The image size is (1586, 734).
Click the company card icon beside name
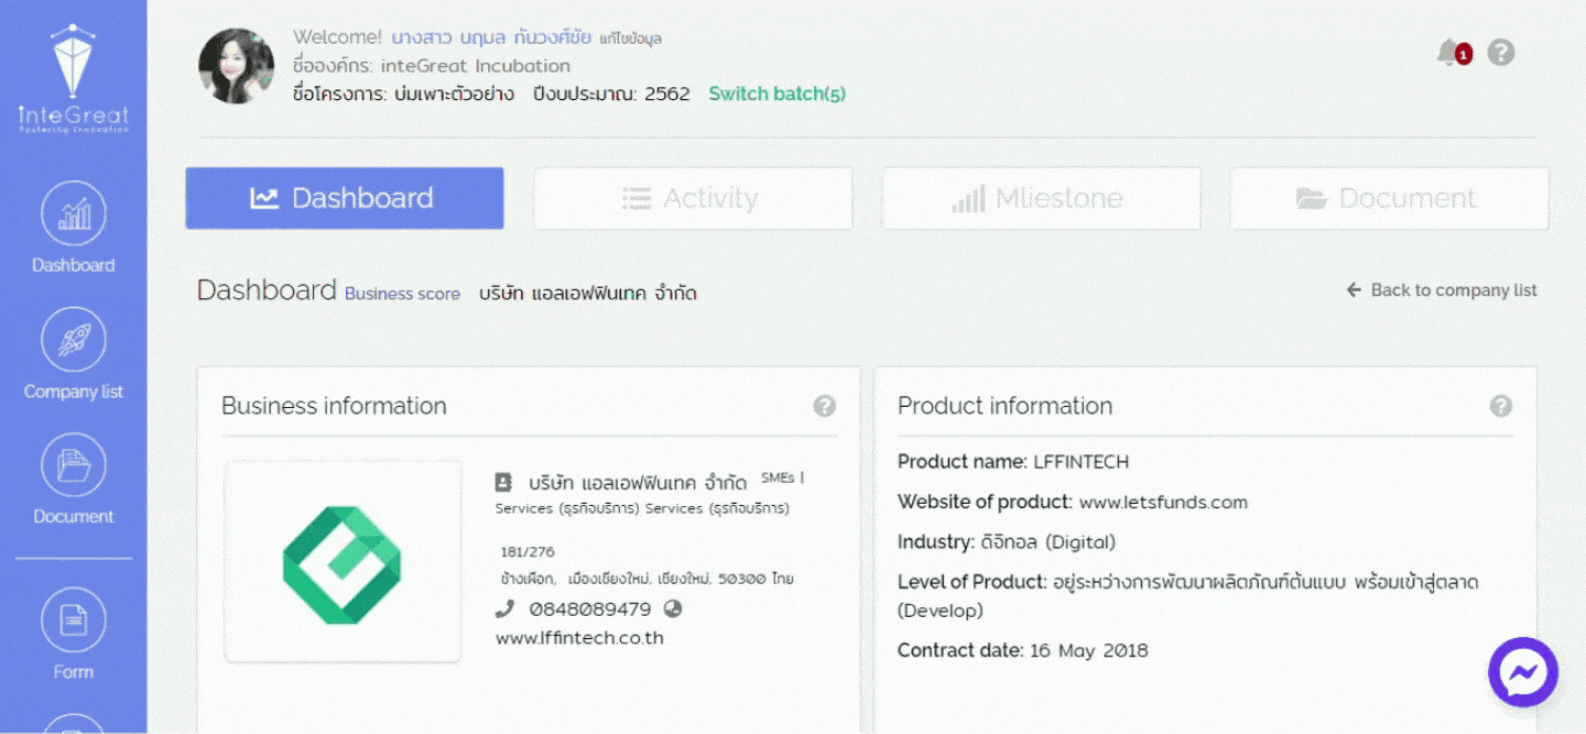point(504,483)
